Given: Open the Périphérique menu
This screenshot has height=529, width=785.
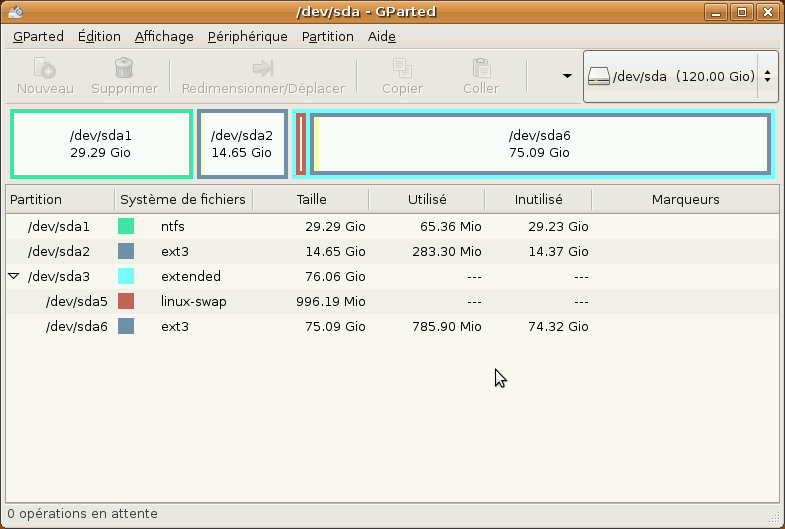Looking at the screenshot, I should click(x=247, y=36).
